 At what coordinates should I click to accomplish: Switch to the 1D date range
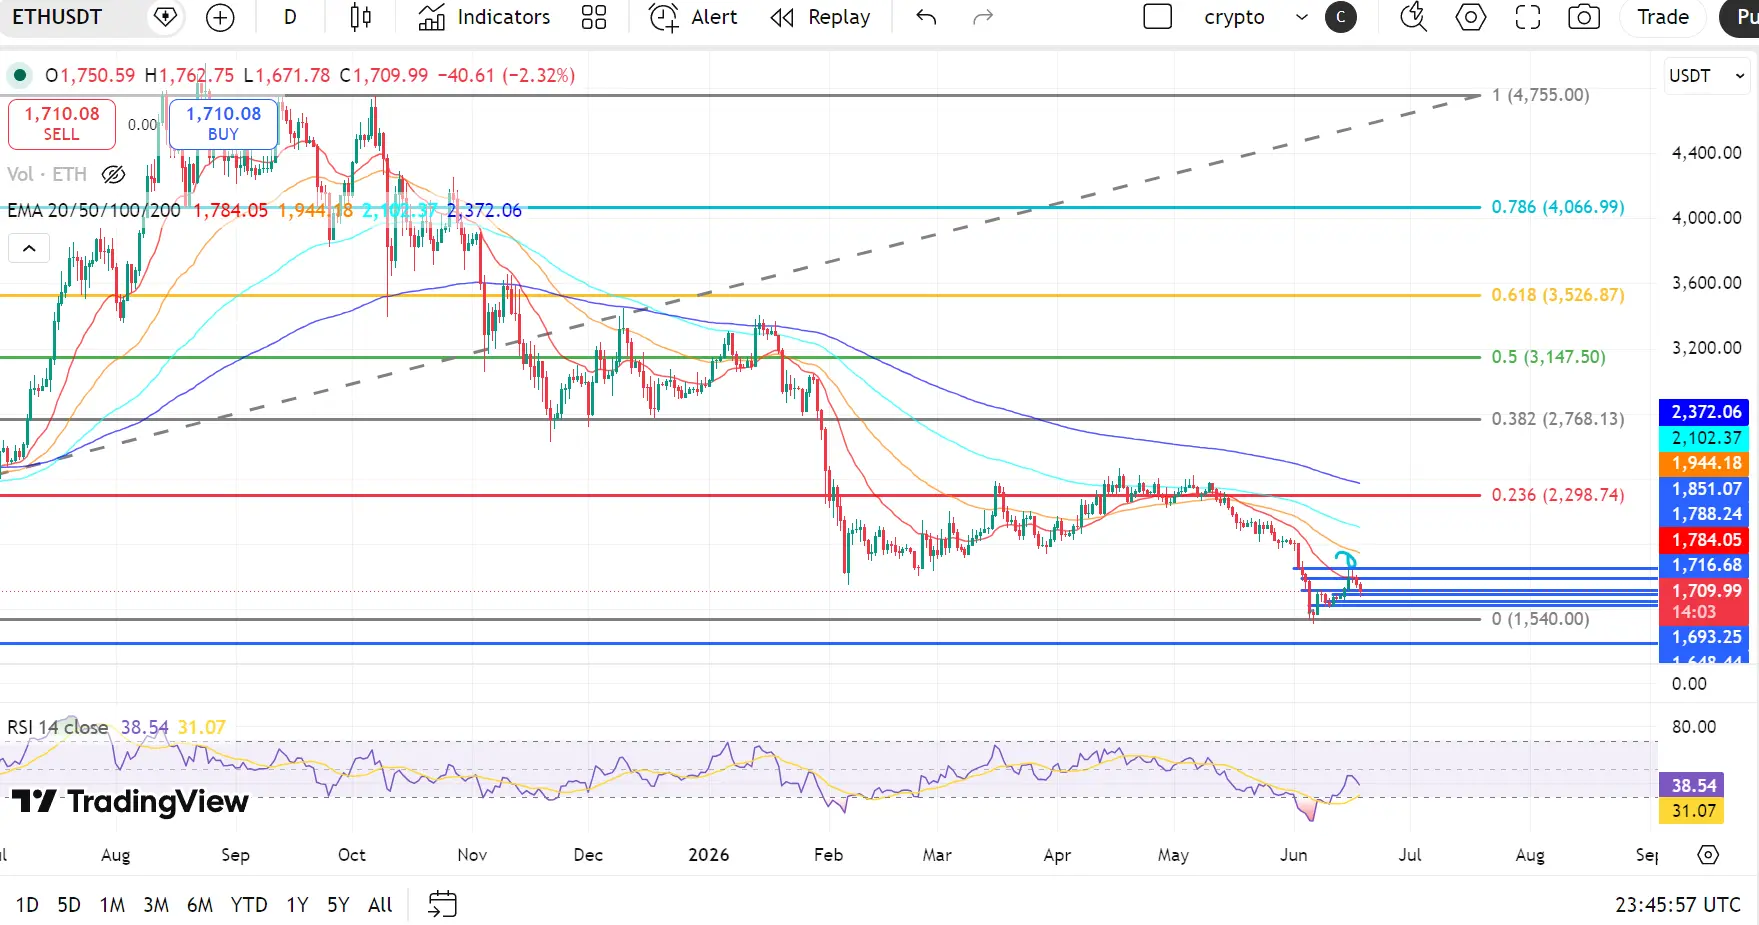(x=27, y=905)
